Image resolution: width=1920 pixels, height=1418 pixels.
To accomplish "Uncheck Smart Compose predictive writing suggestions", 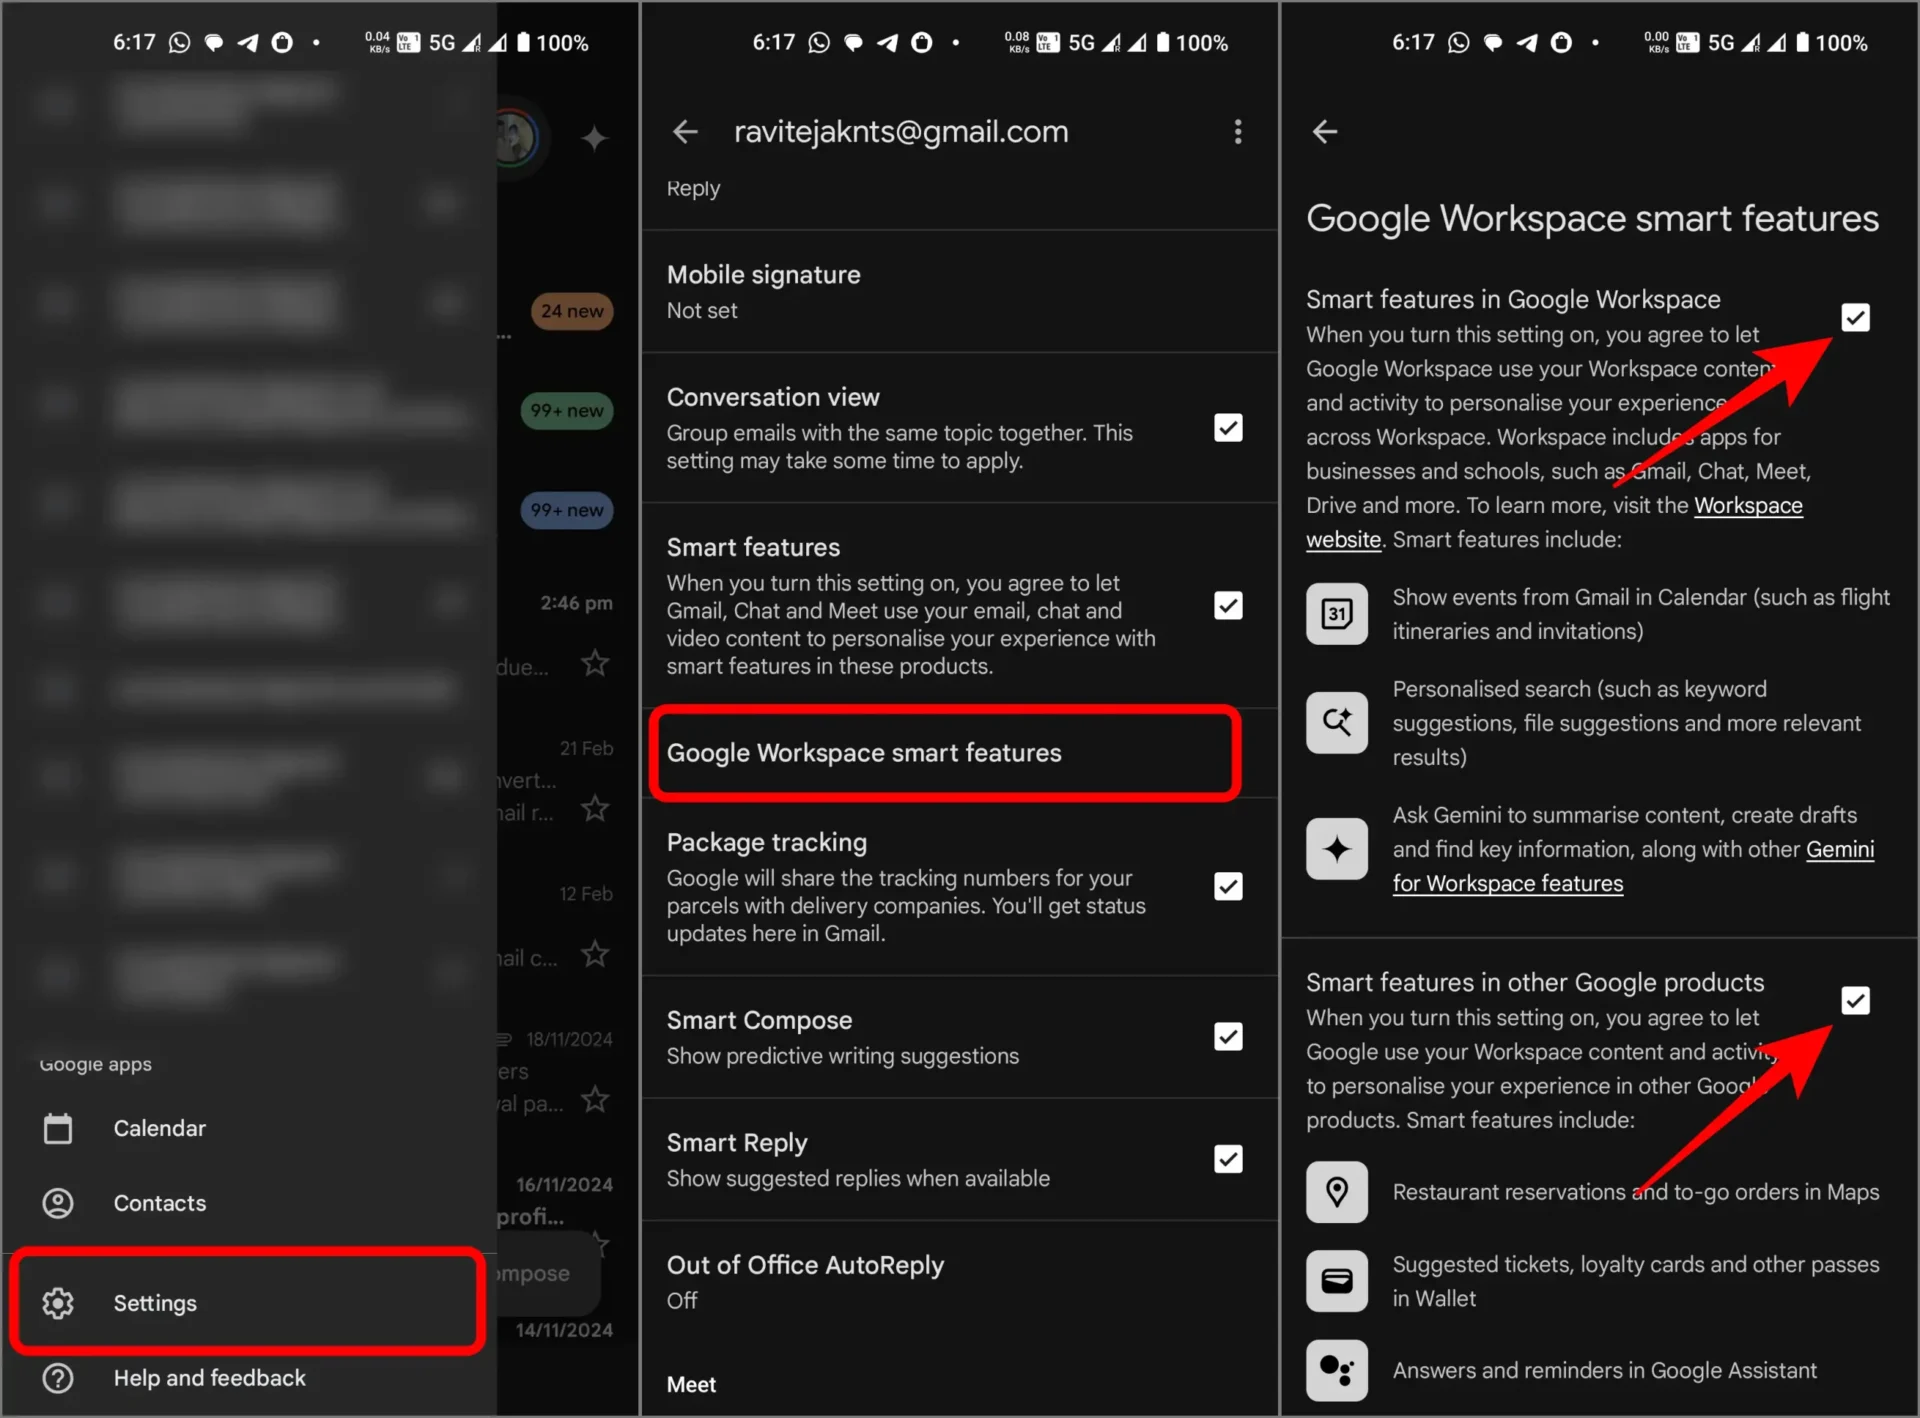I will tap(1228, 1036).
